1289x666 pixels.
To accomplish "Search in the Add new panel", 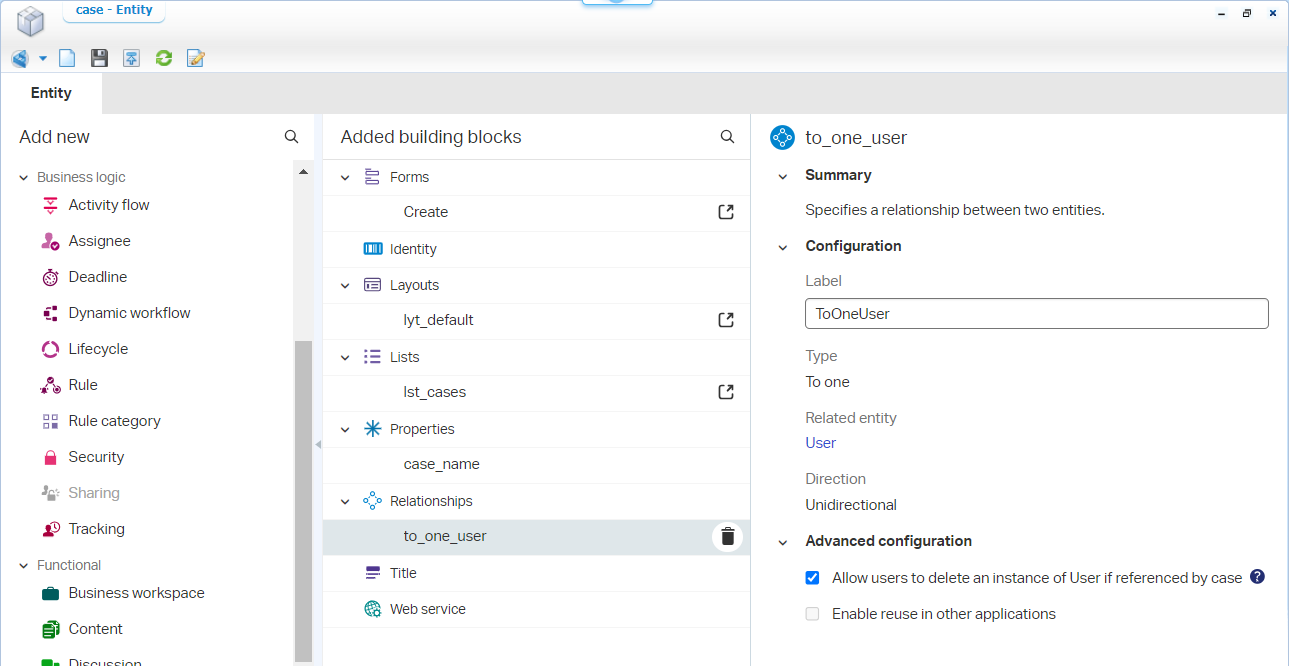I will [291, 137].
